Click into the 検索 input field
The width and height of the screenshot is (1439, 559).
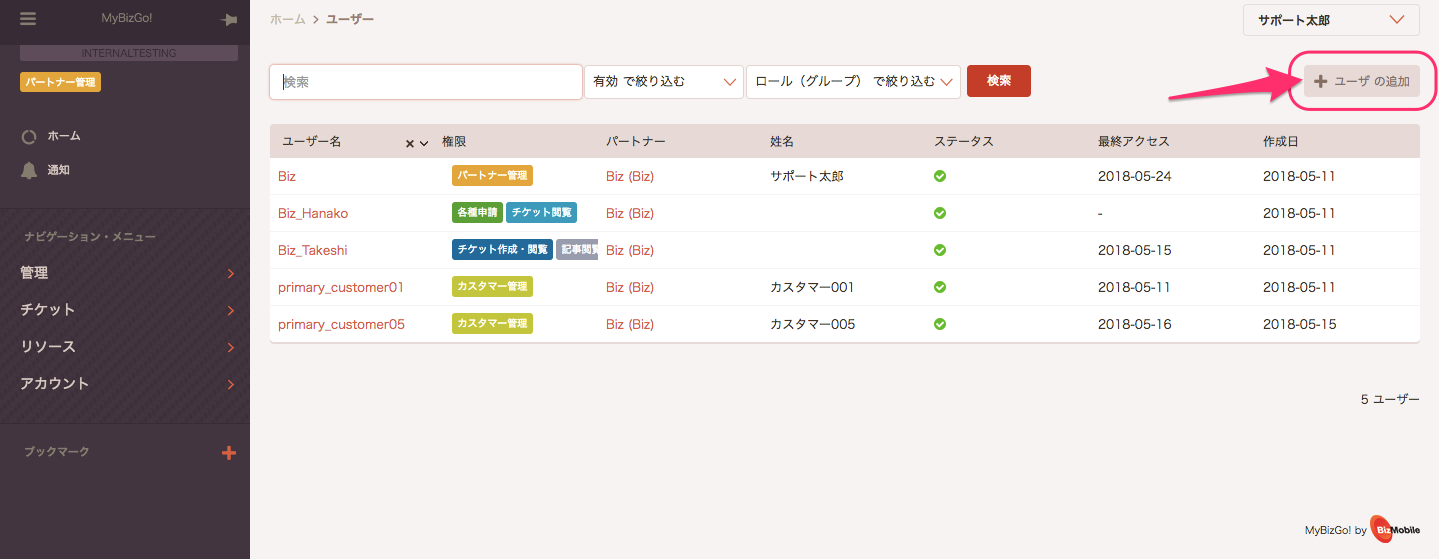[426, 82]
